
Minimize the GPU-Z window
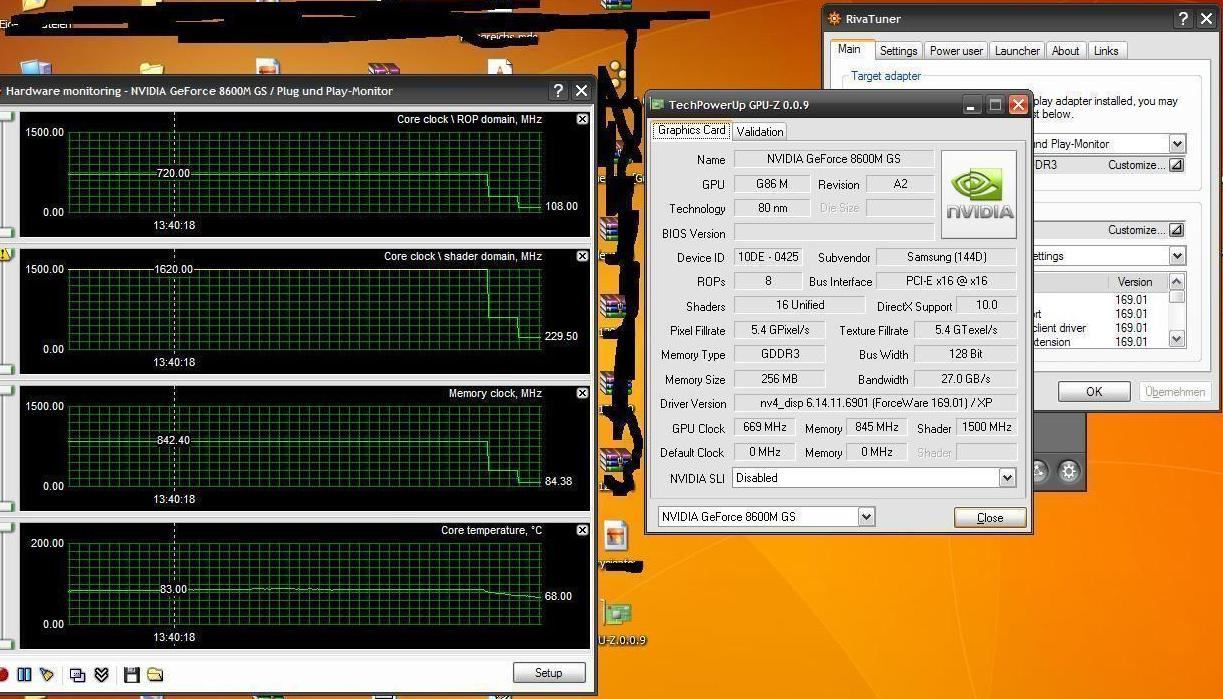click(x=972, y=105)
